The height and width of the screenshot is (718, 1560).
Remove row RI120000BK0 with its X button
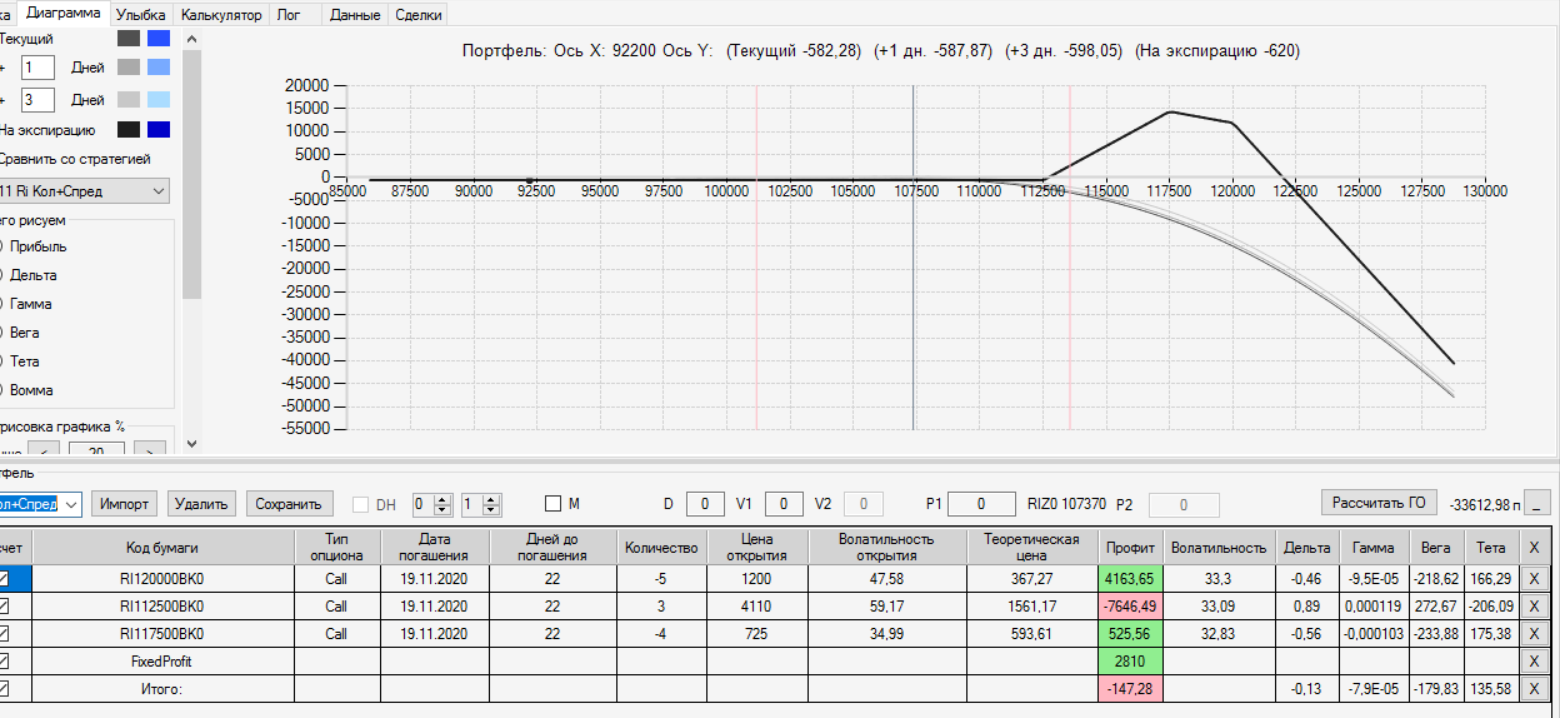1535,578
